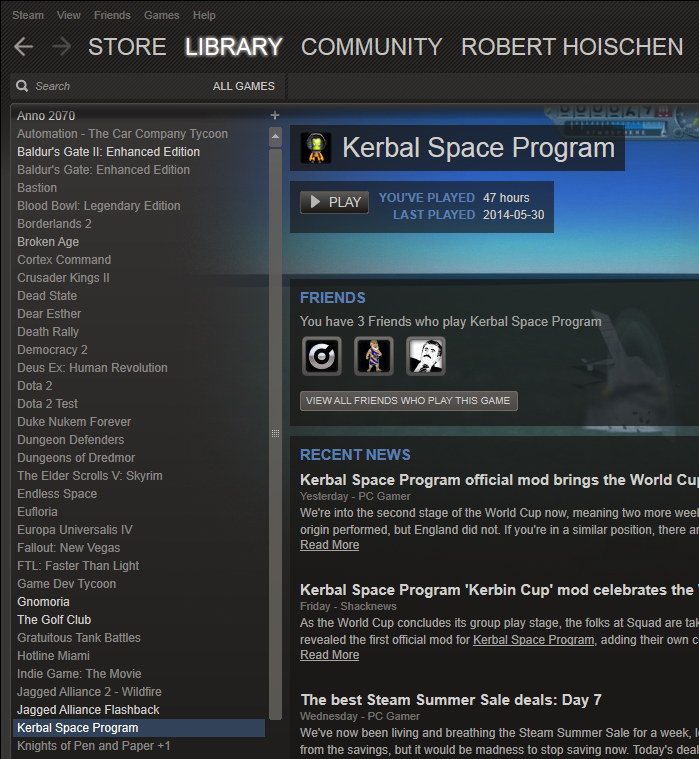This screenshot has height=759, width=699.
Task: Click the game list scroll-up arrow
Action: click(x=275, y=137)
